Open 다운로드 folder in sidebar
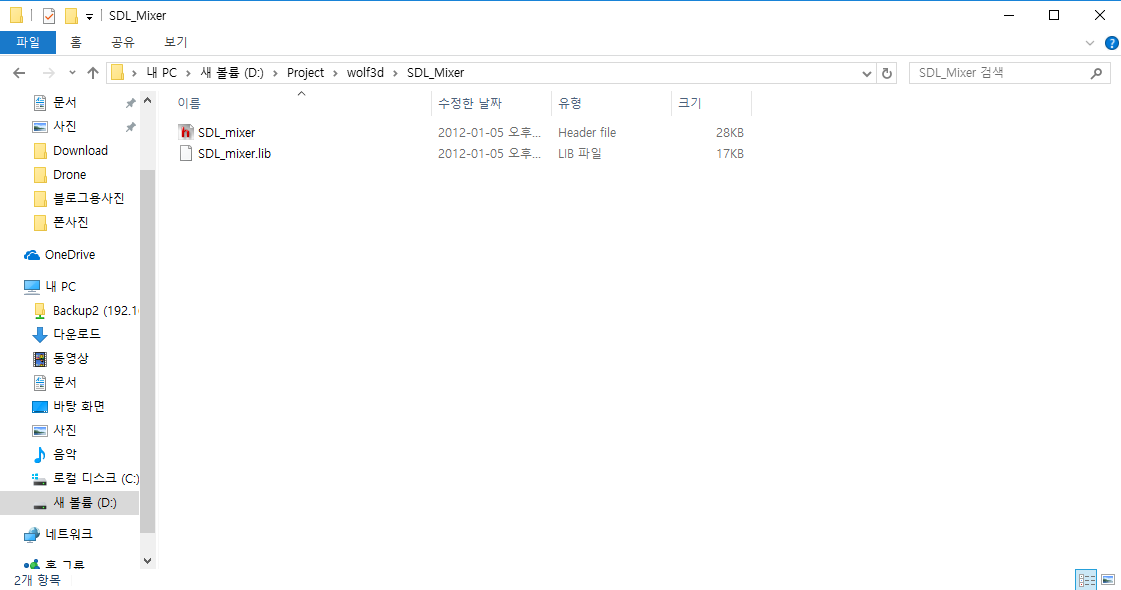 pos(76,334)
